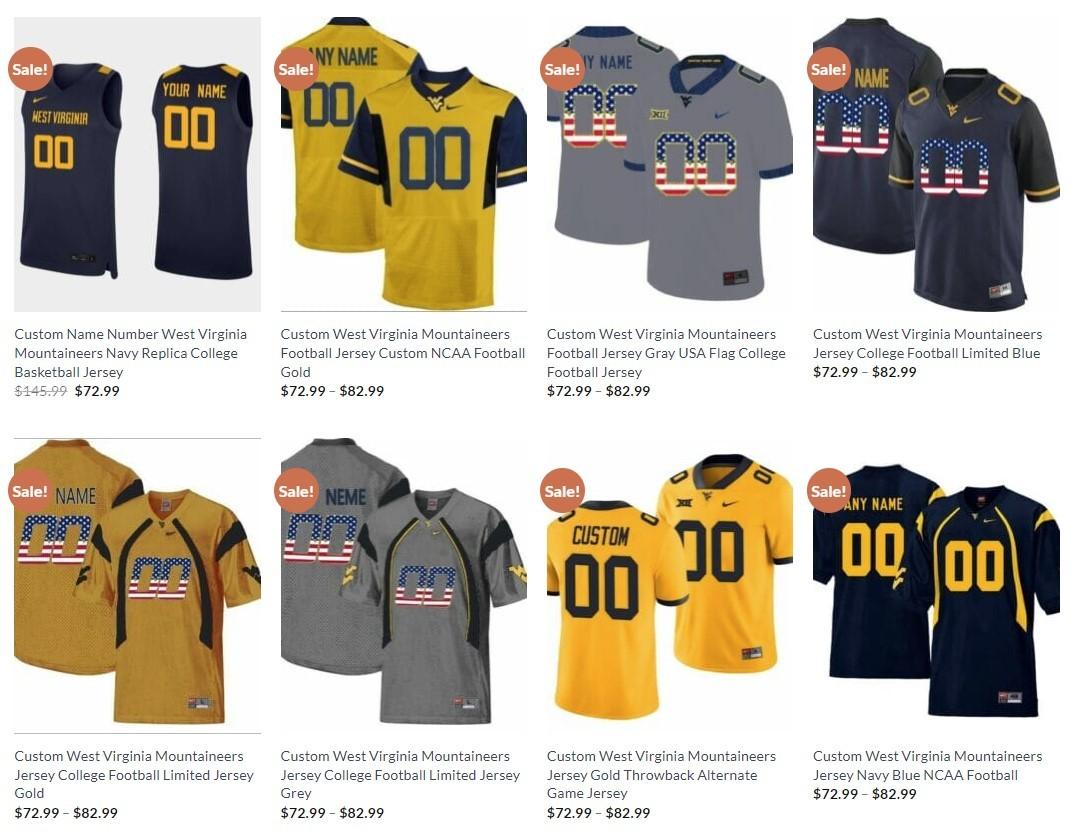Click Sale badge on gold football jersey
The height and width of the screenshot is (838, 1071).
[x=296, y=69]
